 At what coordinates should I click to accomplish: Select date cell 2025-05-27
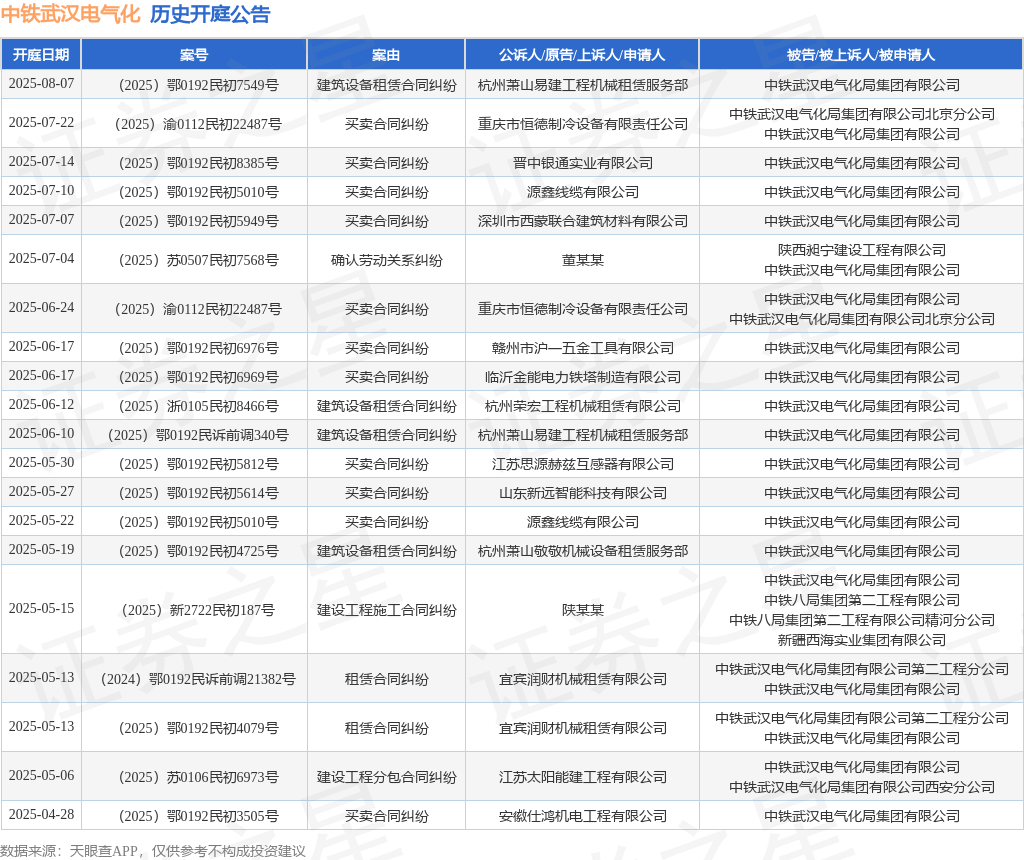click(x=41, y=491)
